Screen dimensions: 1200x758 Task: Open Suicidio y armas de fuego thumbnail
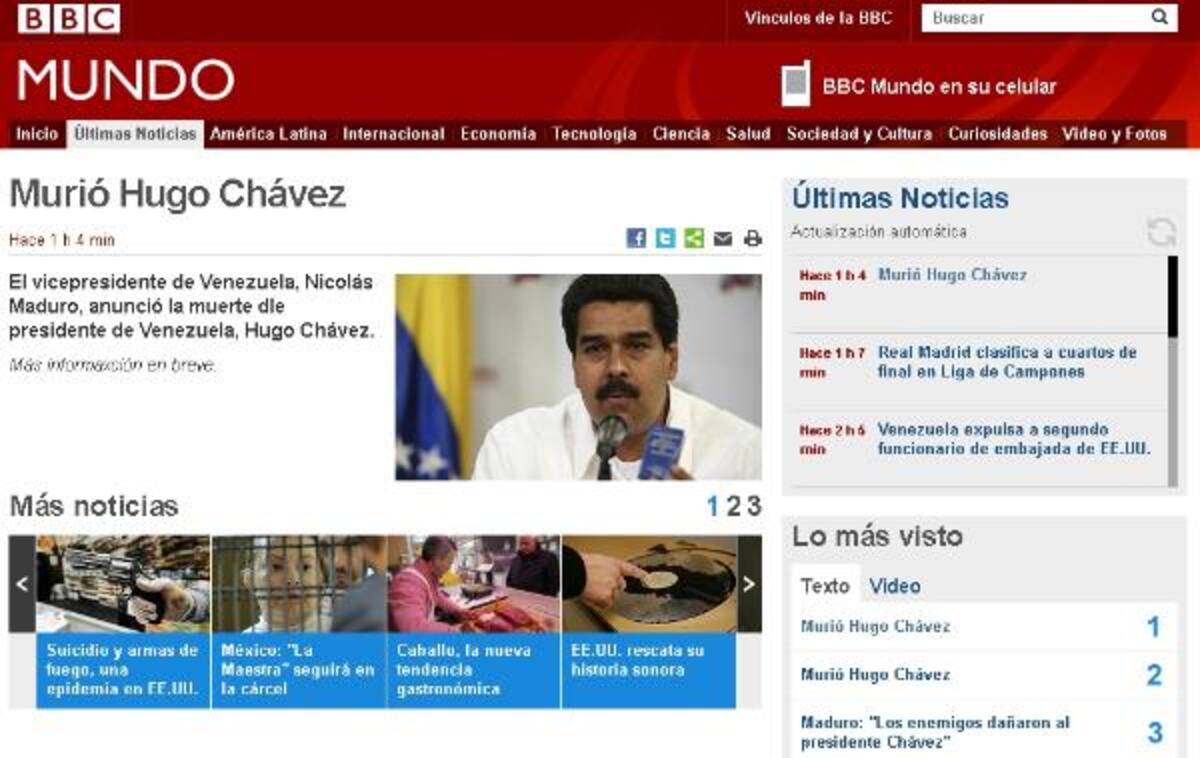[123, 584]
